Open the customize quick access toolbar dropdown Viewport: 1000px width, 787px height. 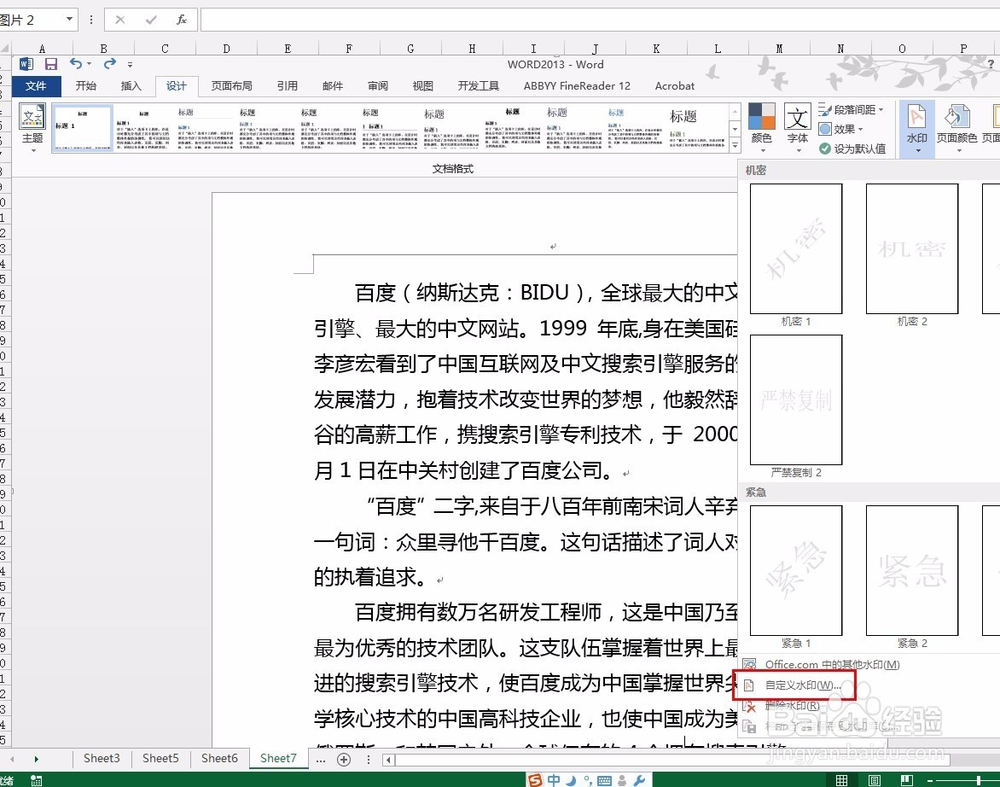point(130,64)
